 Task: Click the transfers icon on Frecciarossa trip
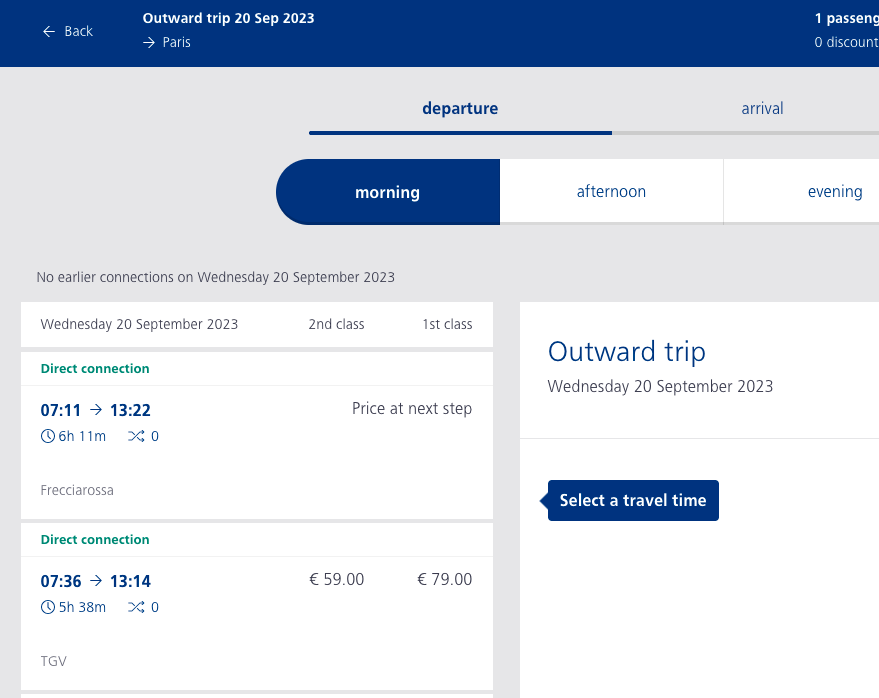click(136, 437)
